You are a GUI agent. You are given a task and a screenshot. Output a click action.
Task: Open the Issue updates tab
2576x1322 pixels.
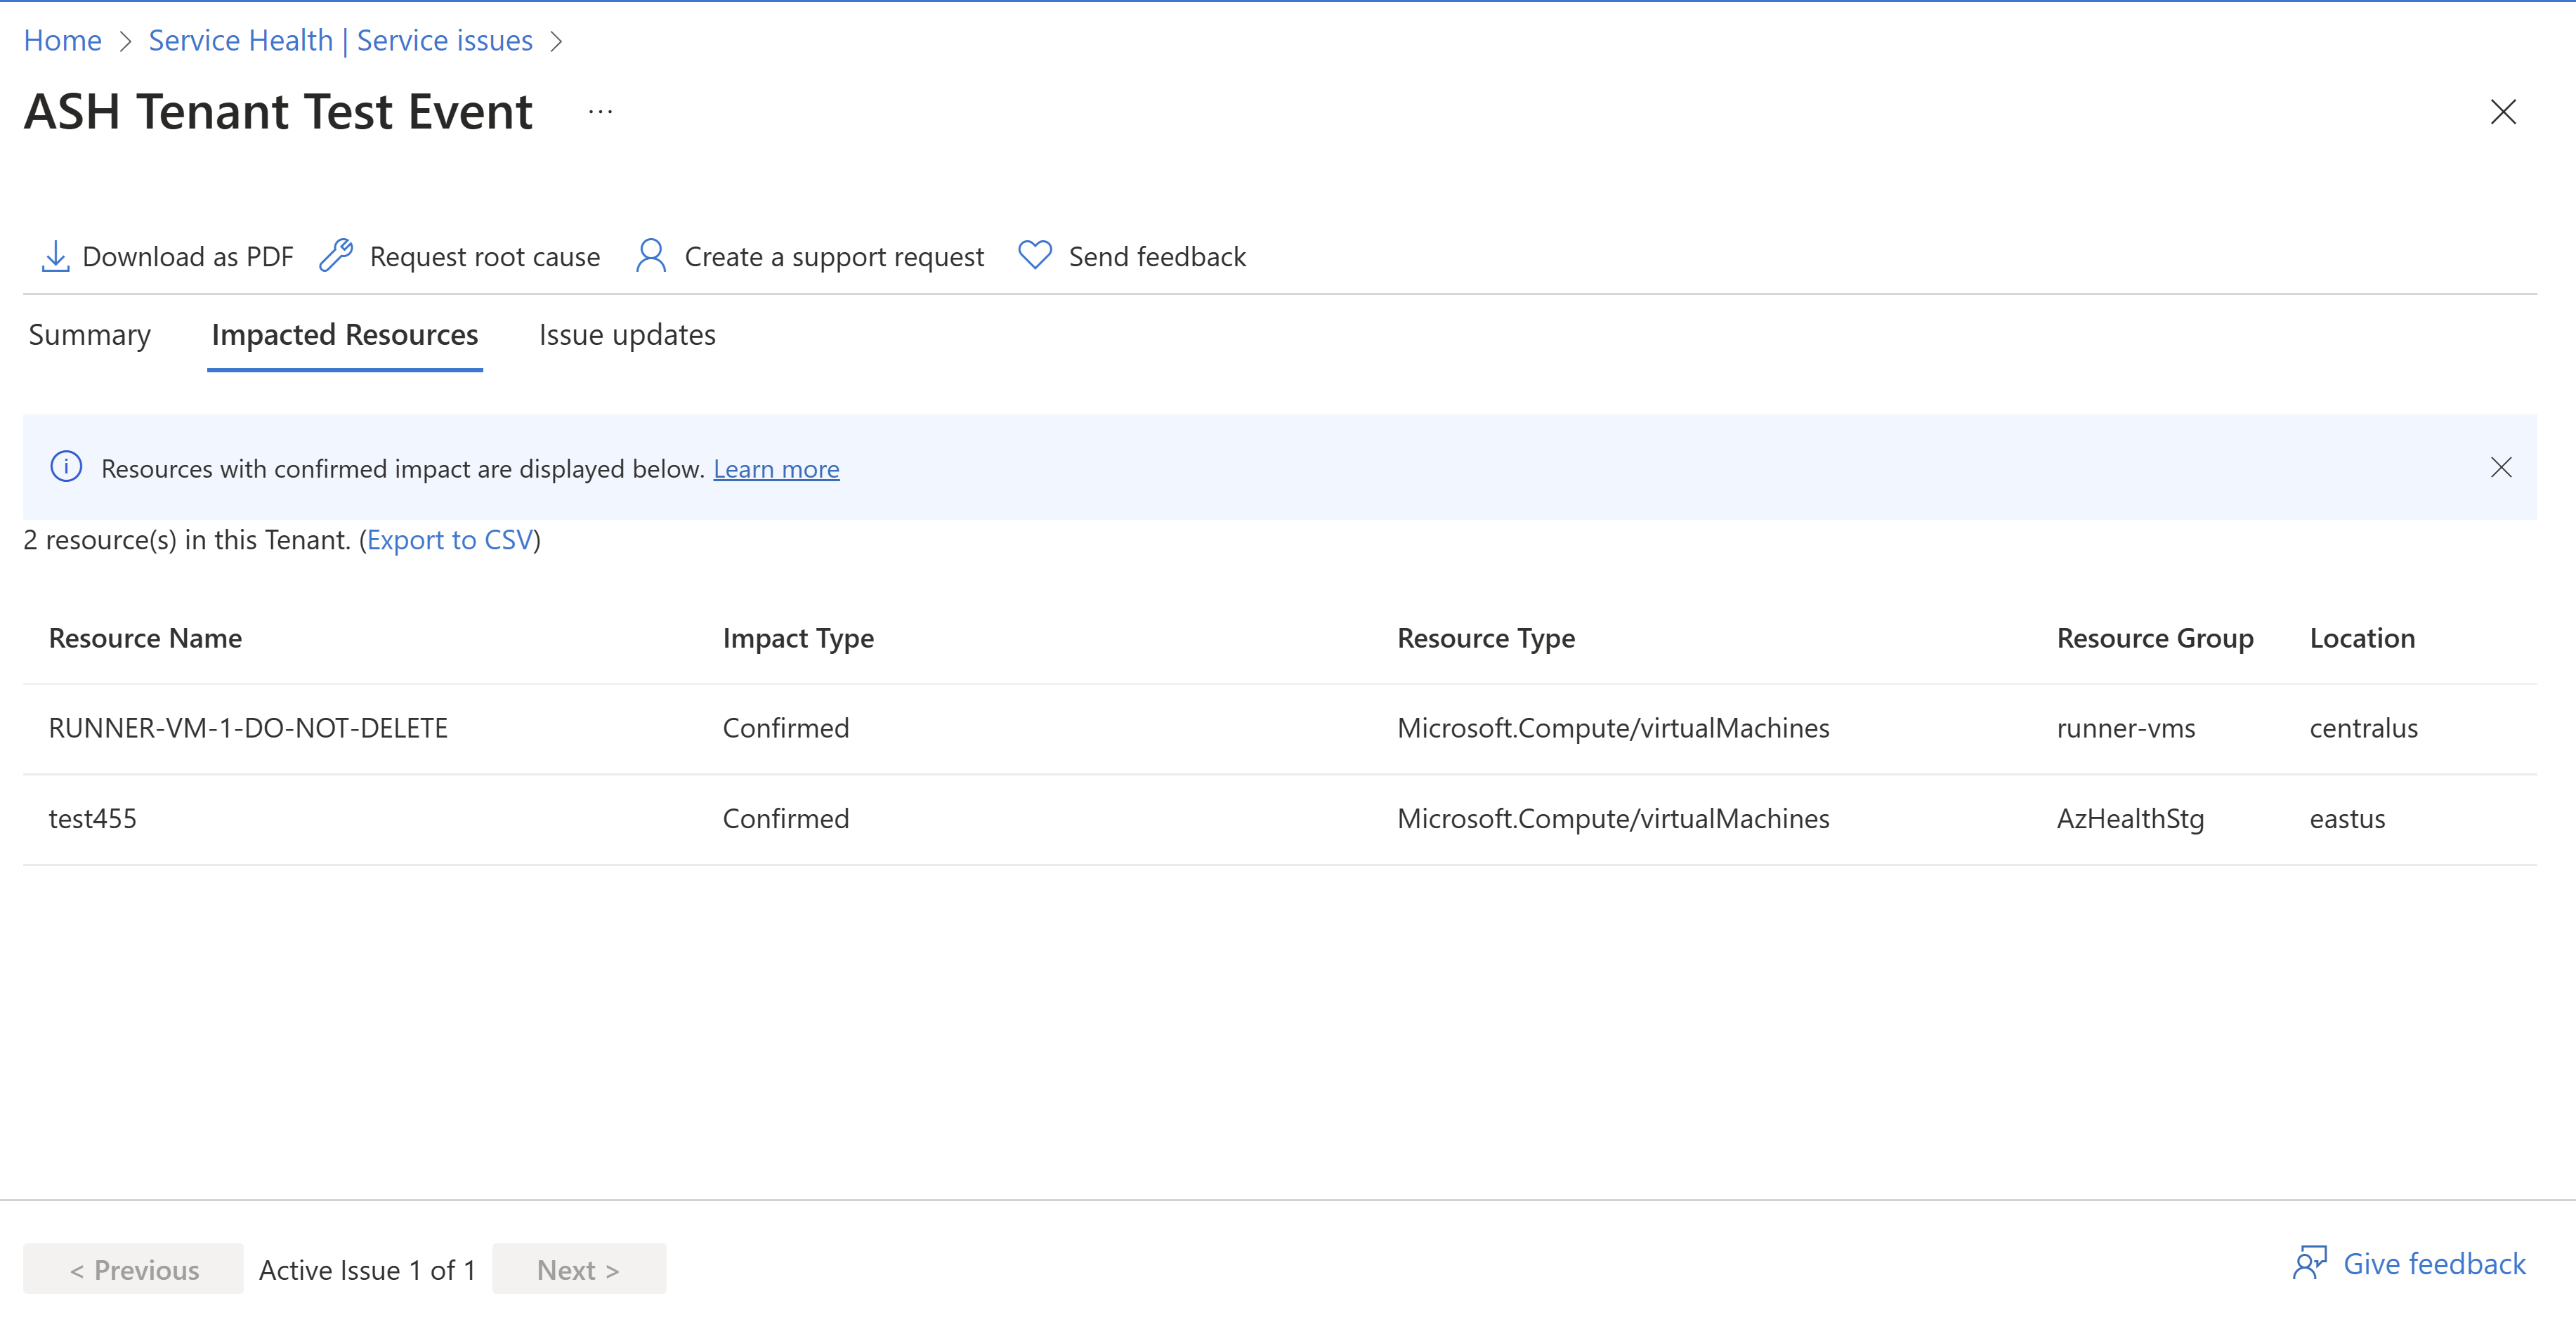[x=627, y=335]
